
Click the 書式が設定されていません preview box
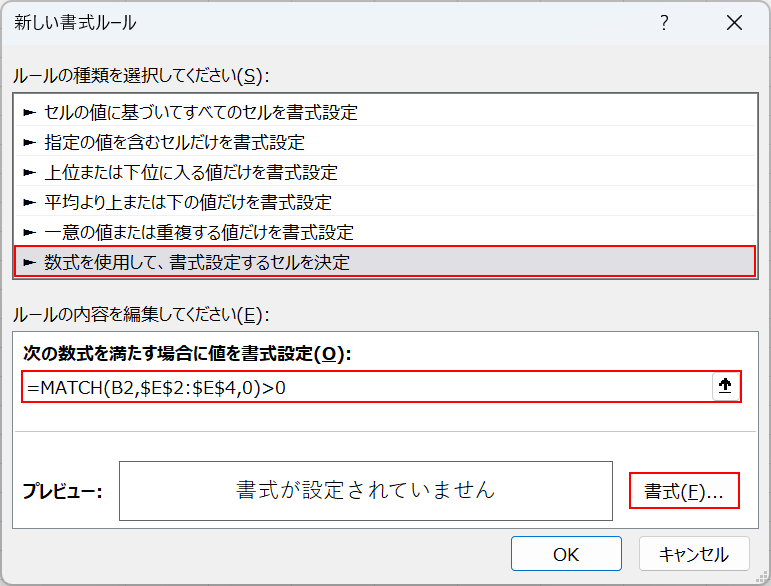pos(365,491)
